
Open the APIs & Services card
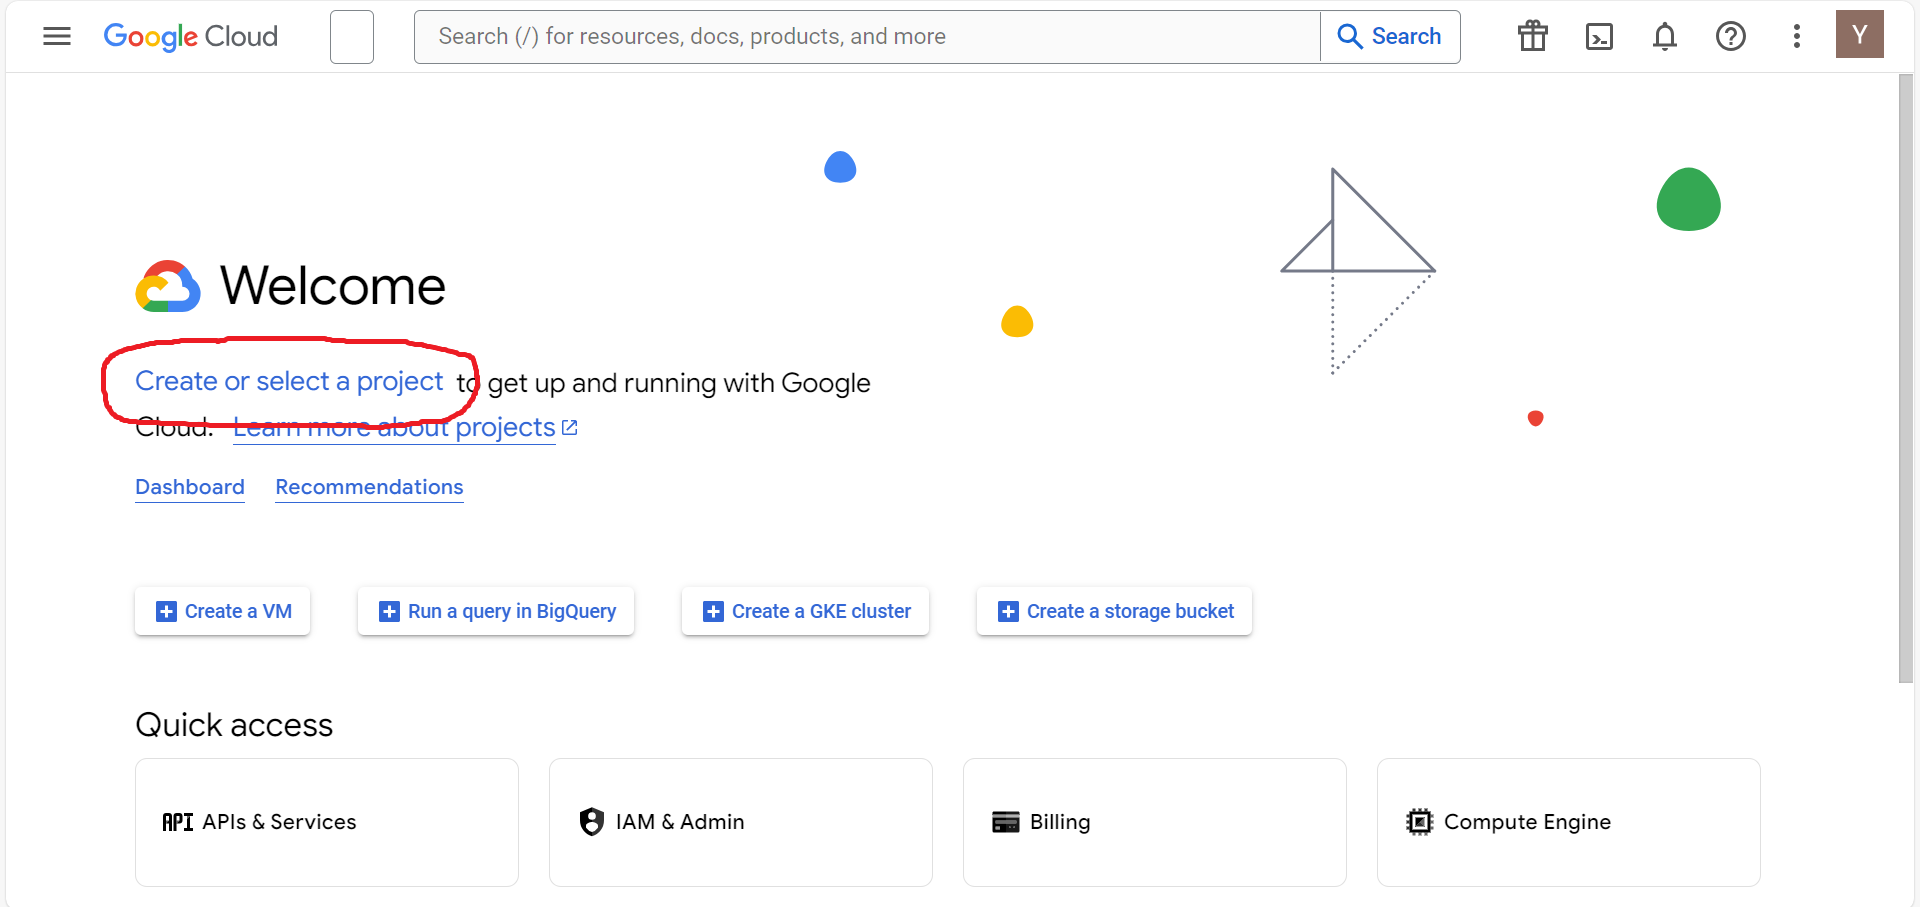point(327,822)
